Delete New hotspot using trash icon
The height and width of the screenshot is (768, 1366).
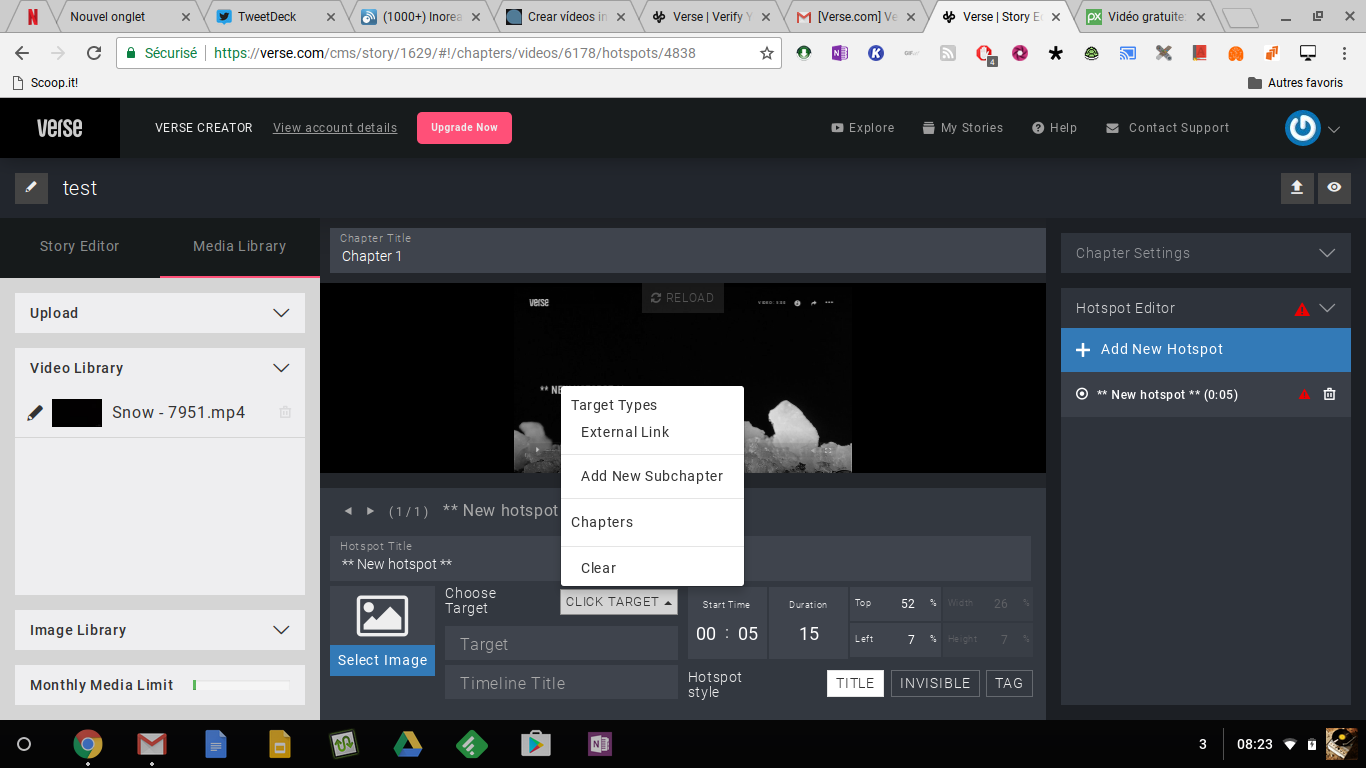coord(1329,394)
